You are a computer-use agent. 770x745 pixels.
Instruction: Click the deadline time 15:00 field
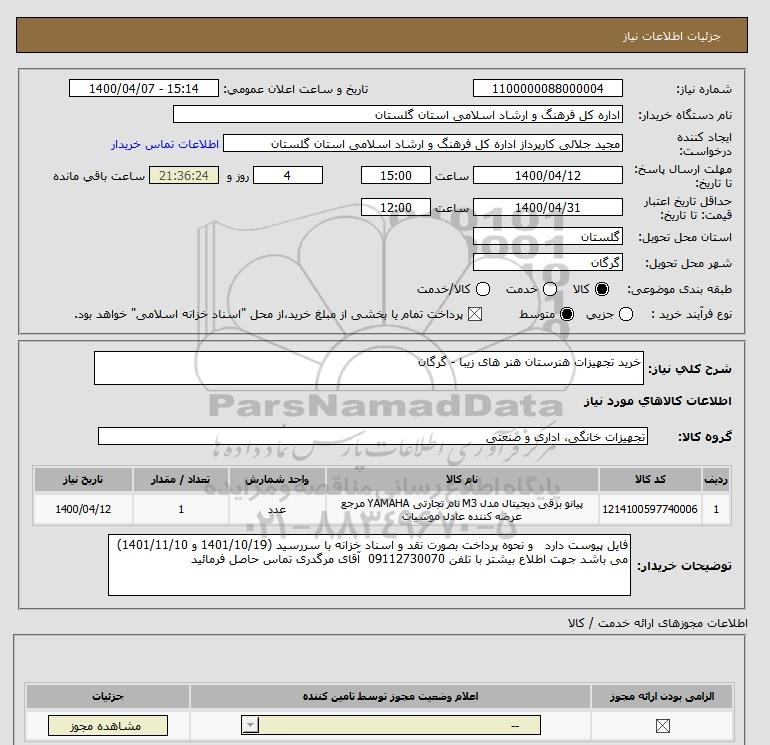click(396, 175)
